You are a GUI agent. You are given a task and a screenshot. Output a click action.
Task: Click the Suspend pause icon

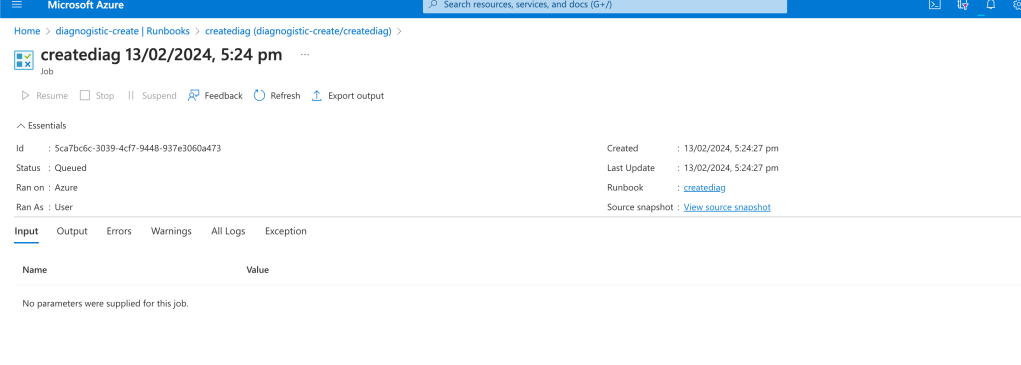coord(131,96)
